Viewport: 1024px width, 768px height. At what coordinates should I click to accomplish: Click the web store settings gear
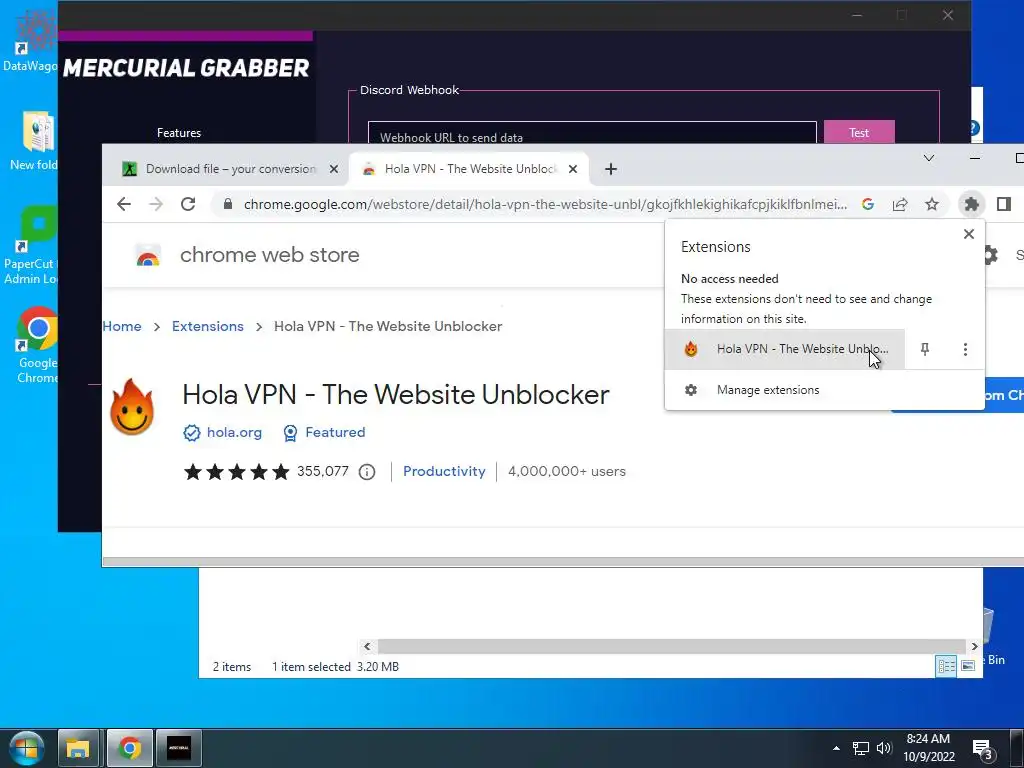tap(991, 255)
